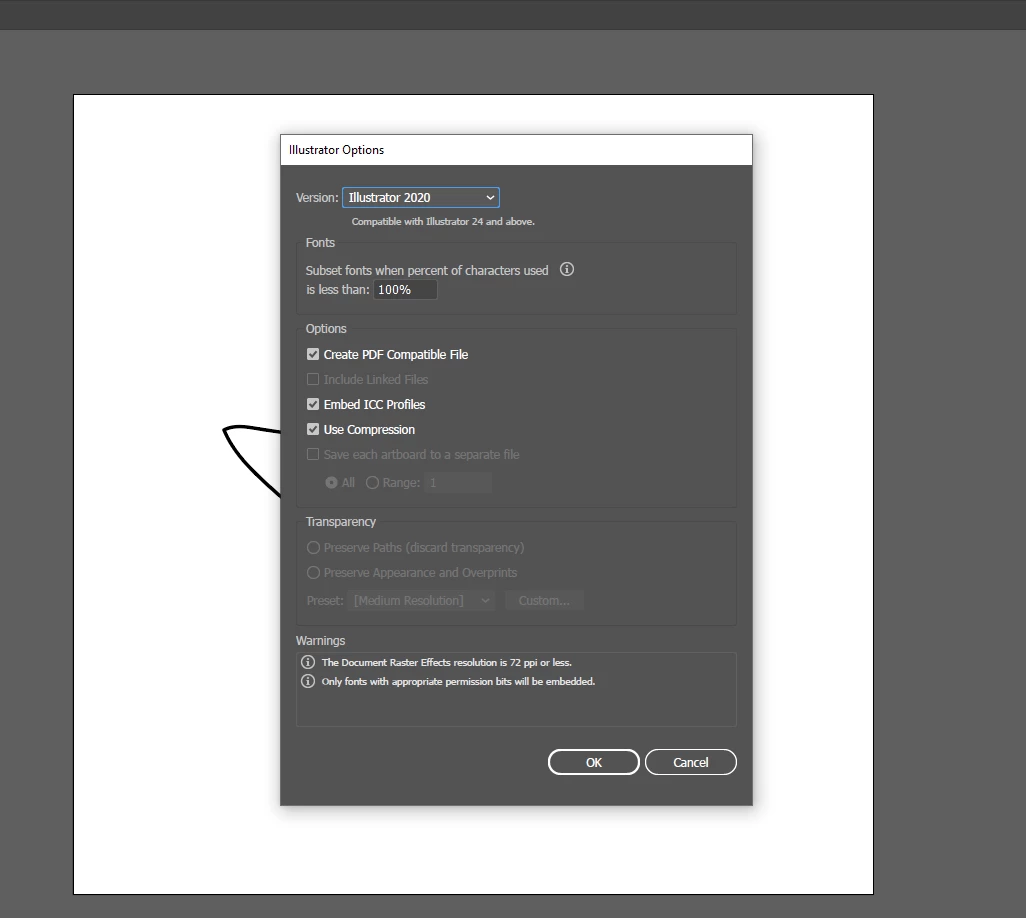Choose Preserve Paths (discard transparency)

pyautogui.click(x=313, y=548)
